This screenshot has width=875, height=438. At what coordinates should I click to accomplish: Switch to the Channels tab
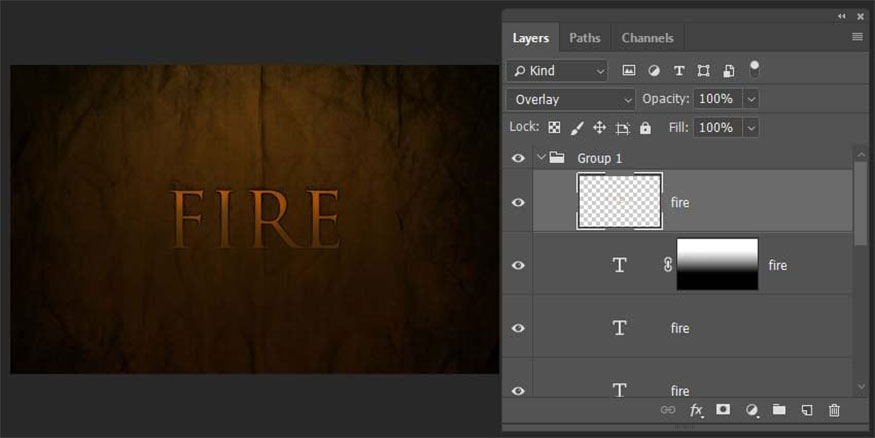coord(647,38)
